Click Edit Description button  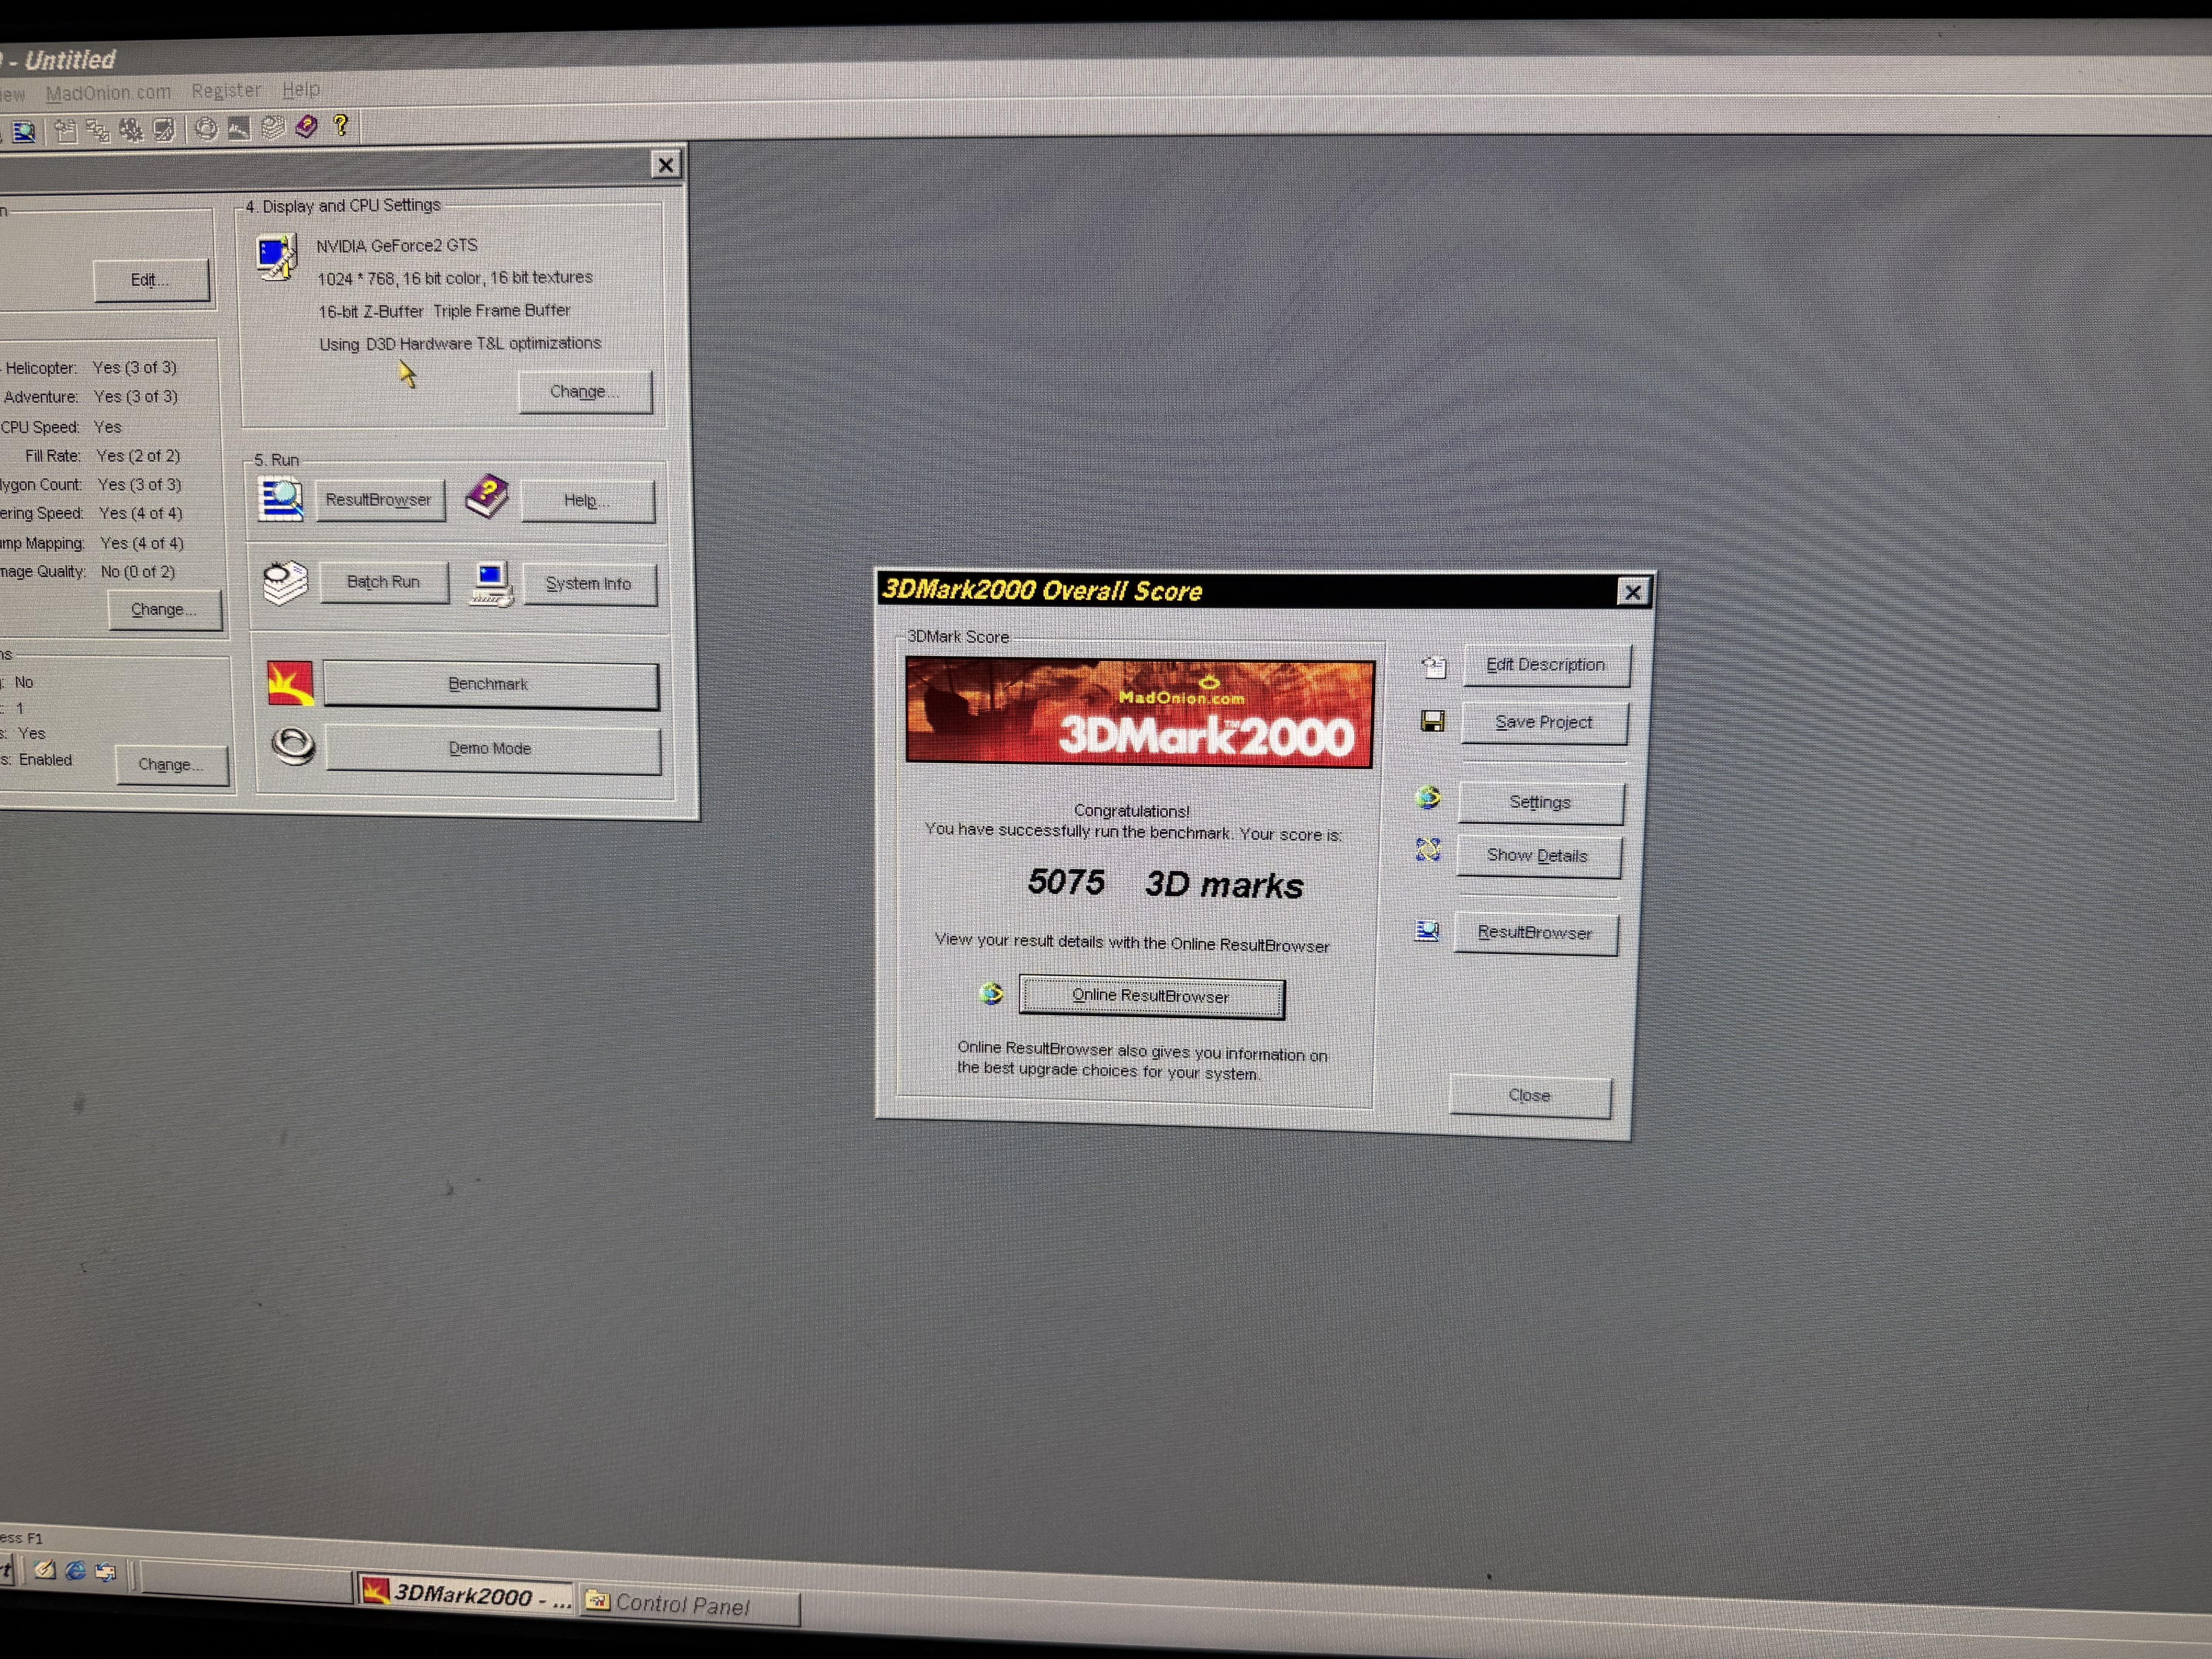[1546, 665]
